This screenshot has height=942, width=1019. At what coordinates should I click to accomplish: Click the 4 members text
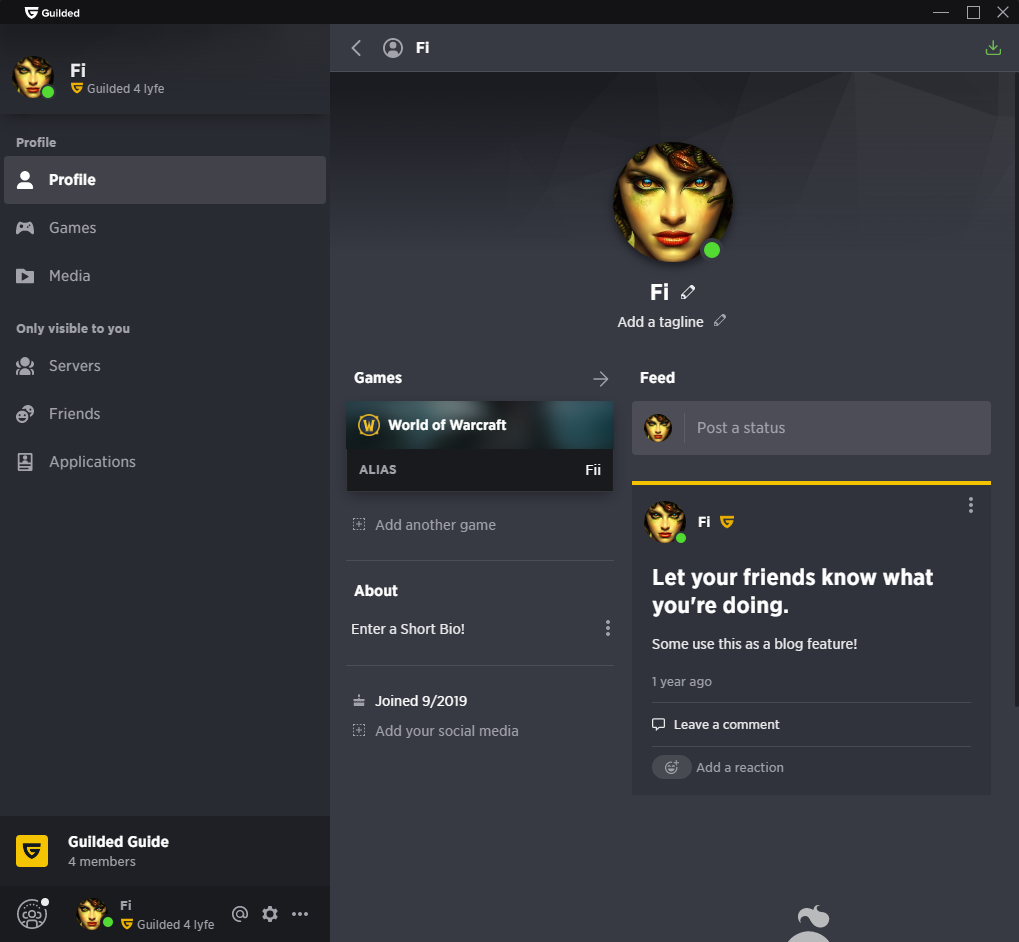tap(102, 861)
